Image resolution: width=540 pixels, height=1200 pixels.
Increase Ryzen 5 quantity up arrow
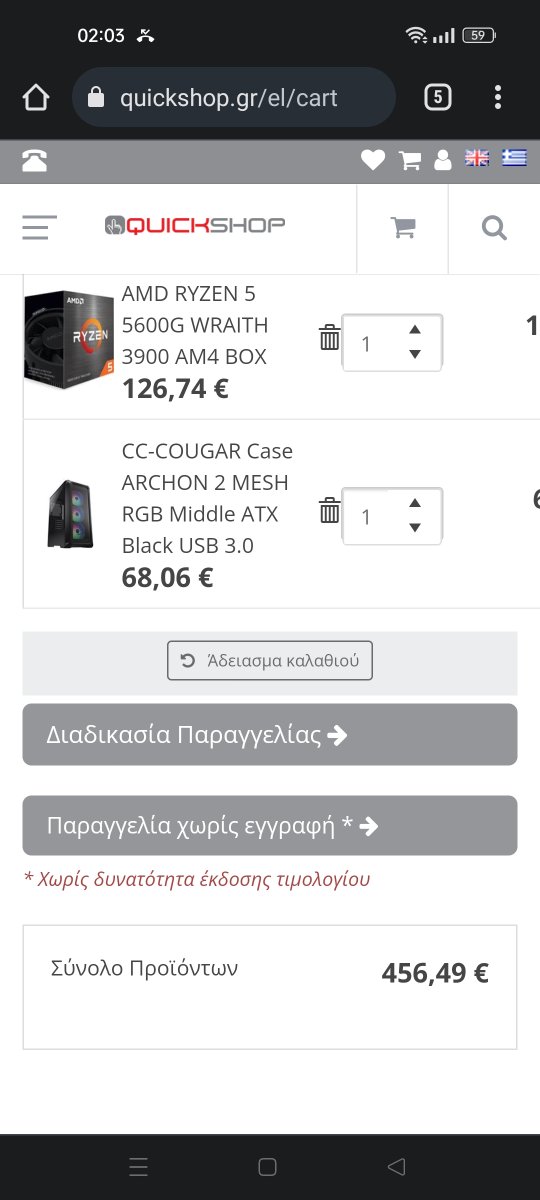tap(415, 330)
